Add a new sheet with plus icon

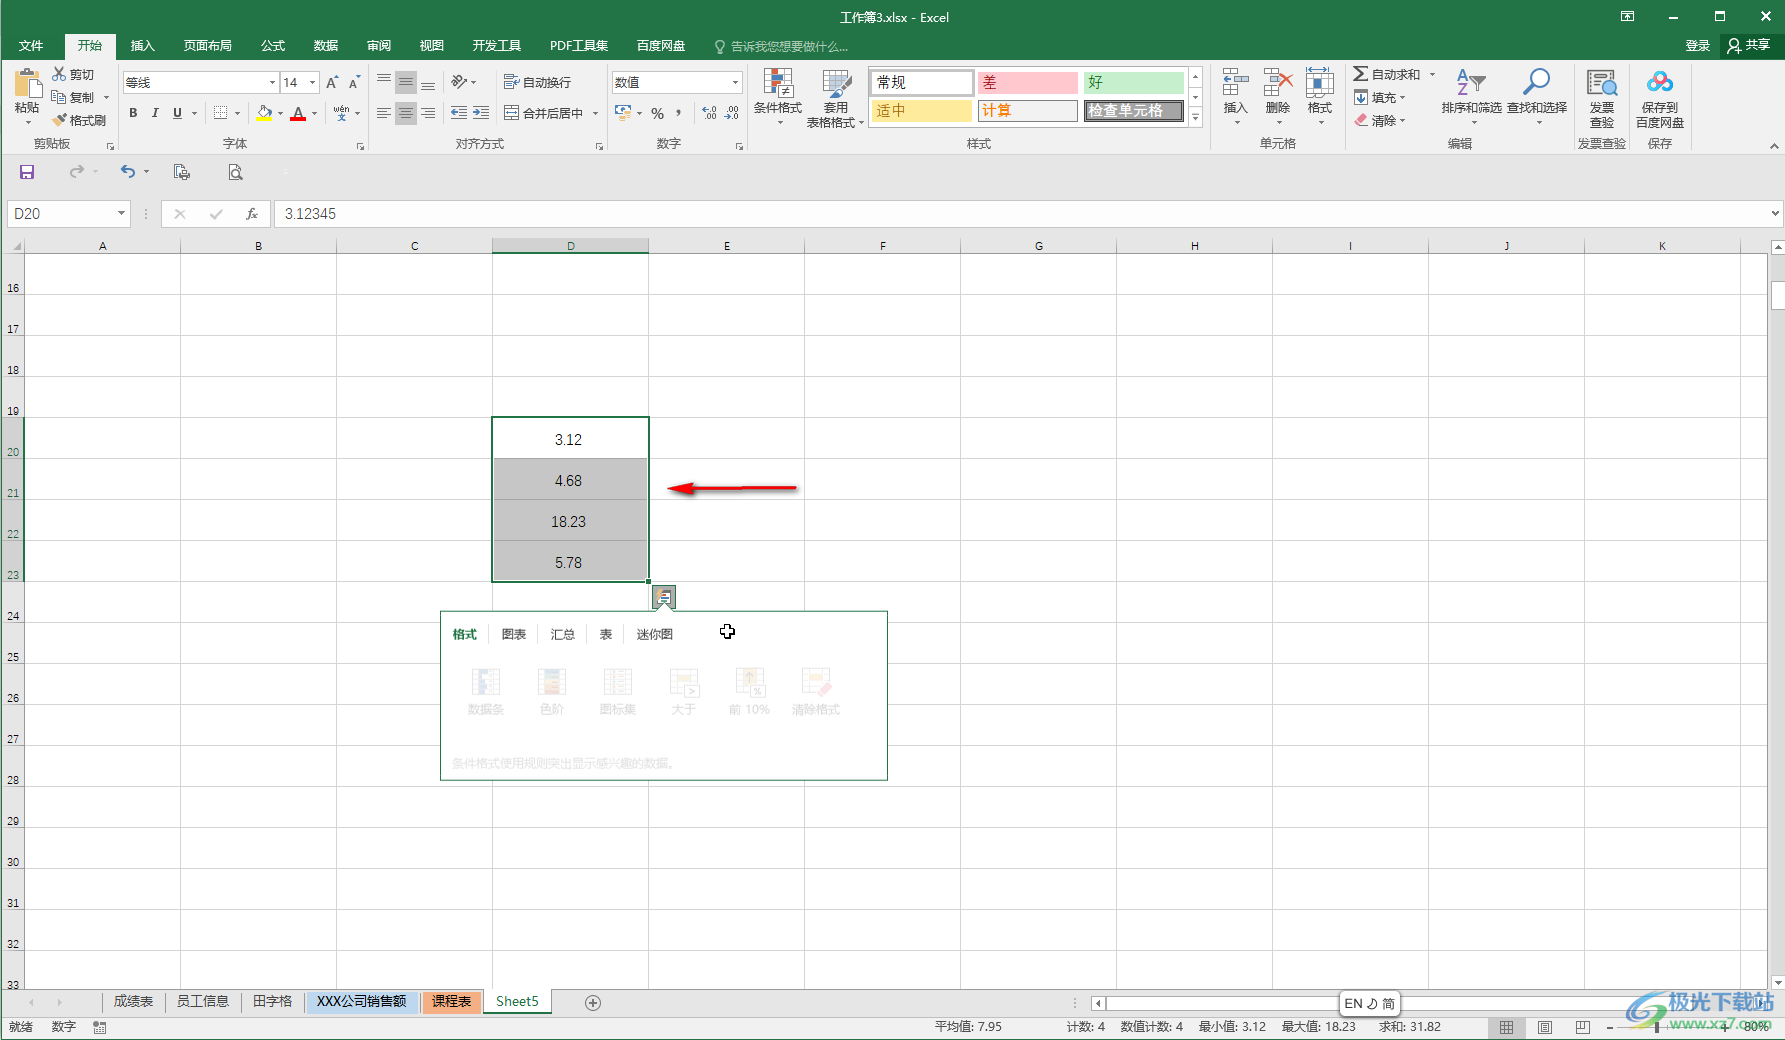coord(593,1002)
